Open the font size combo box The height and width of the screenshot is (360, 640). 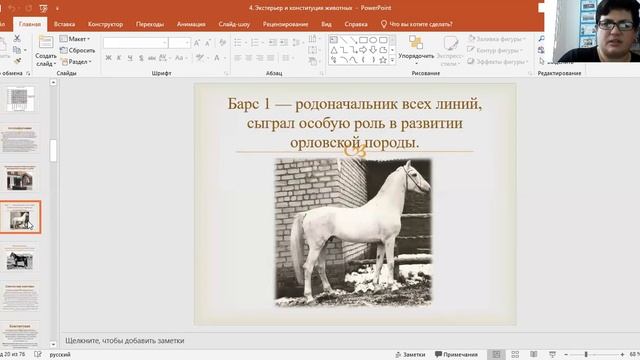[180, 43]
